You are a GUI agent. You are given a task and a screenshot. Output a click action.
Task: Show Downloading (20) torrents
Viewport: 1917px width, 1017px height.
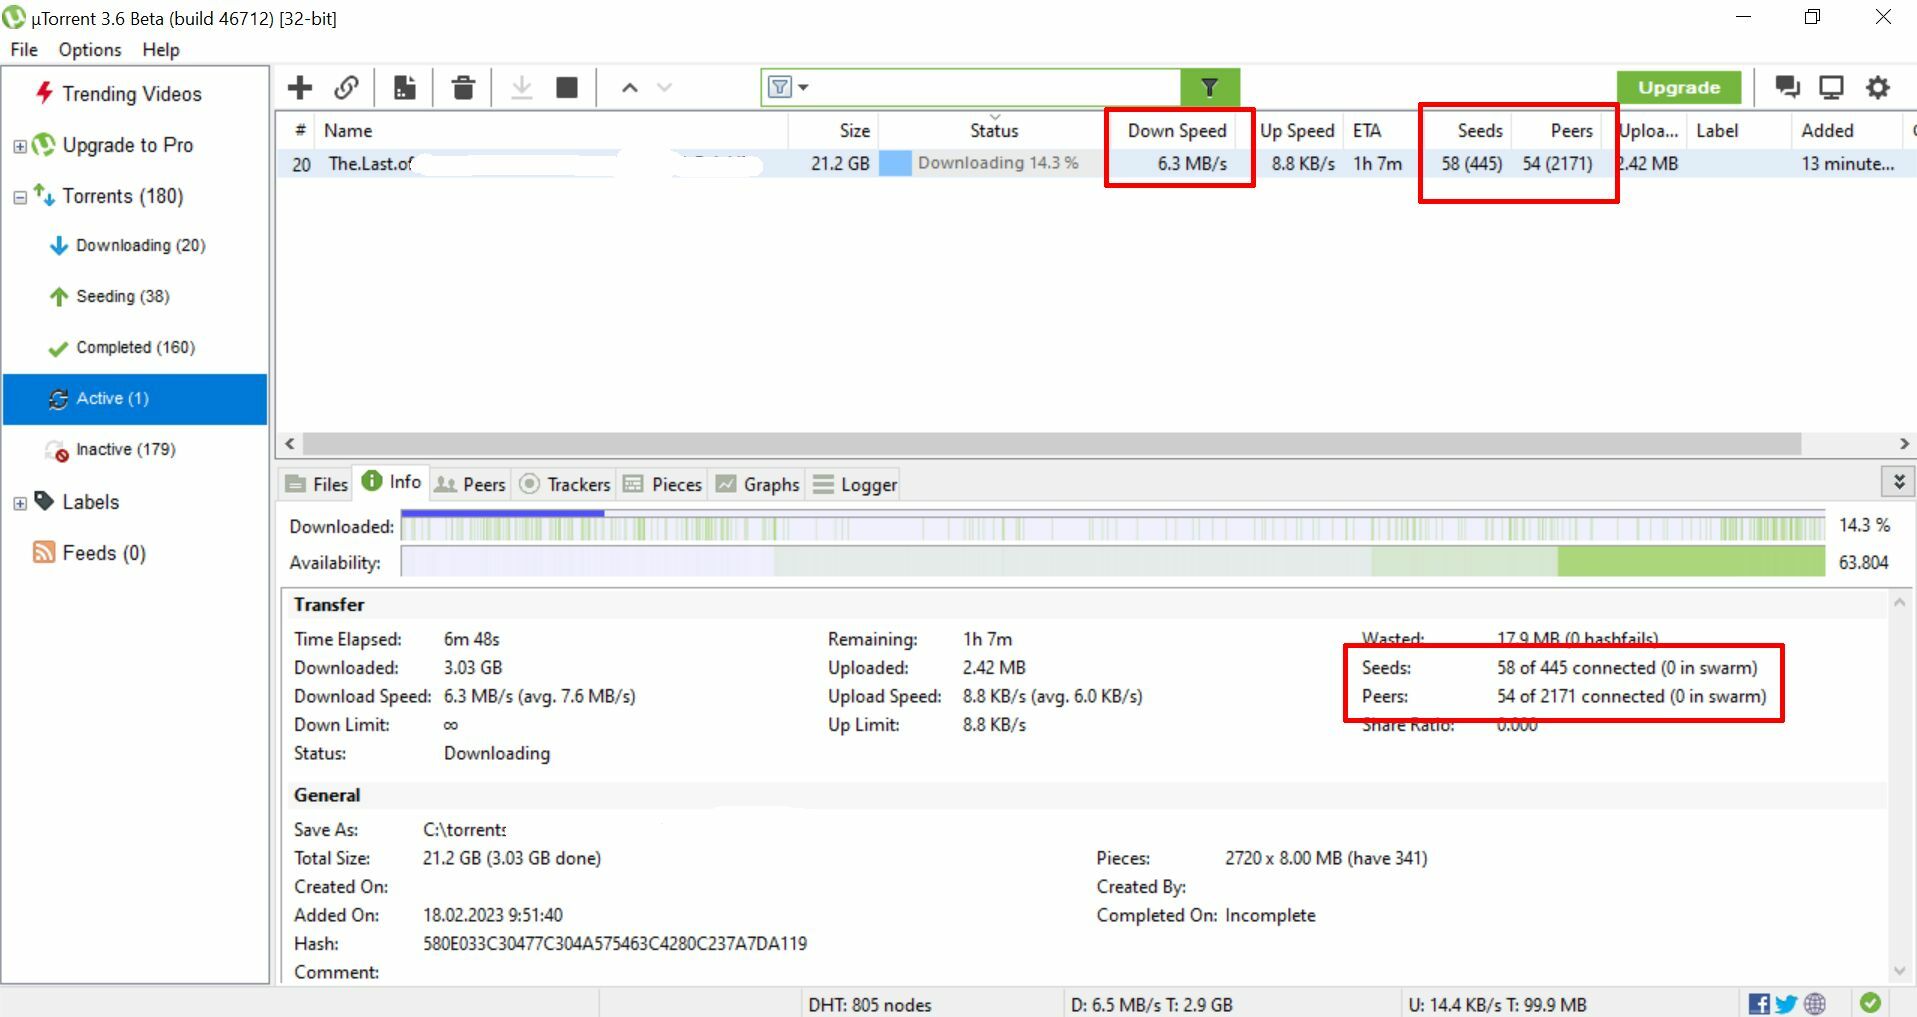[x=140, y=246]
